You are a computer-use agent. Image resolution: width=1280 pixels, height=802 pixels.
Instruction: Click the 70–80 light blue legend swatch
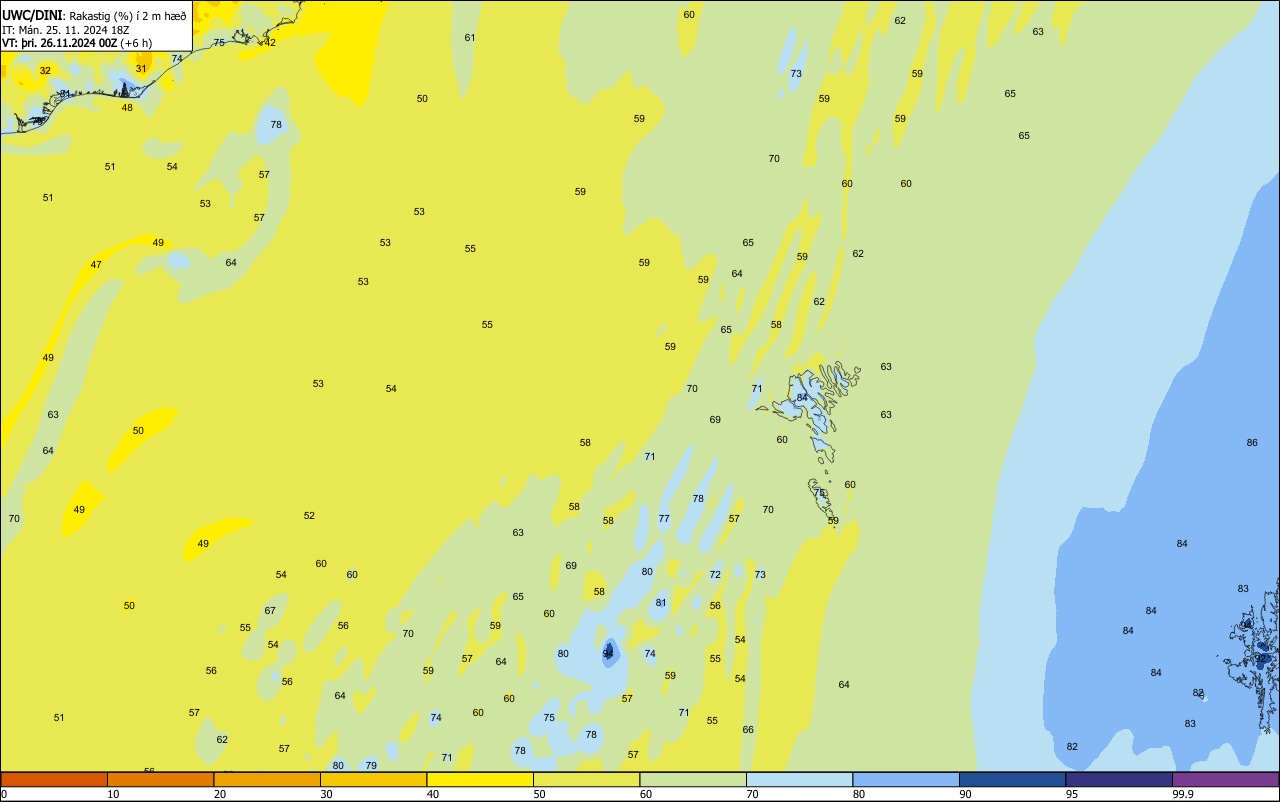pos(799,779)
